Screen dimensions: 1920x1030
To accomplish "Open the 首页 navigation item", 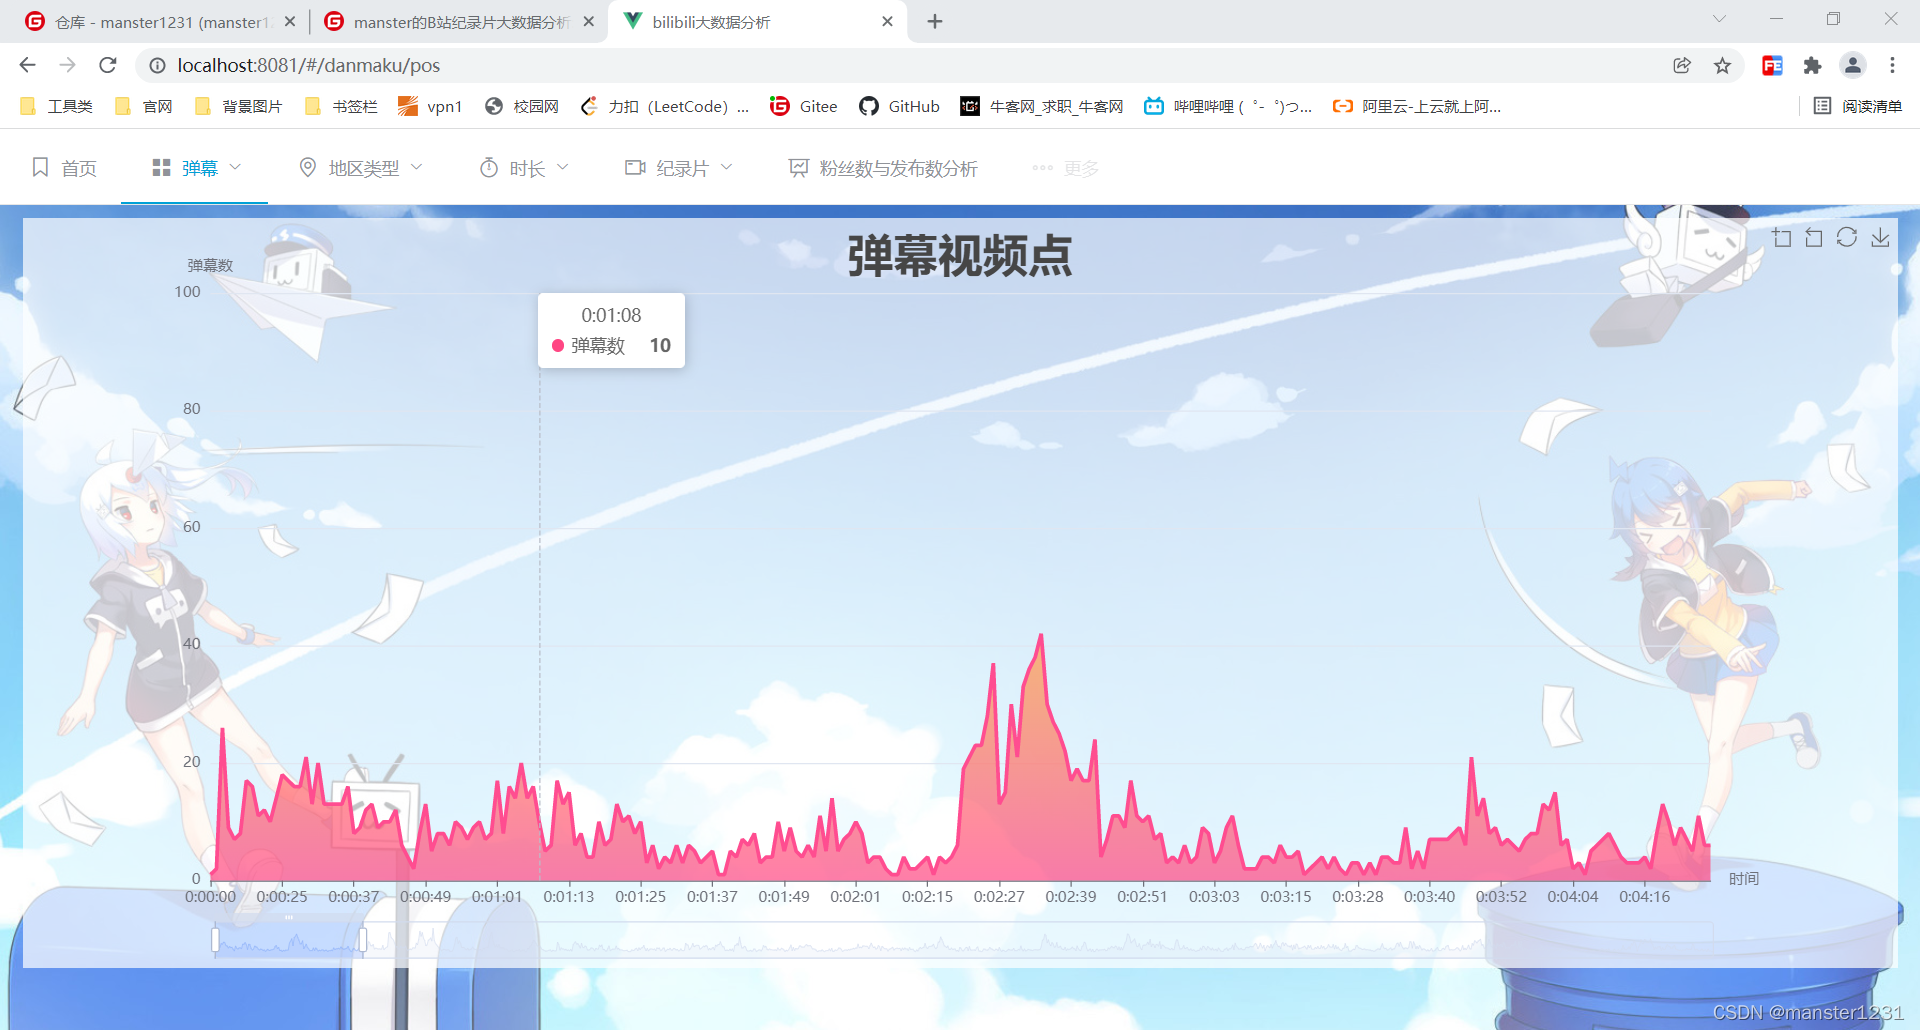I will [65, 168].
